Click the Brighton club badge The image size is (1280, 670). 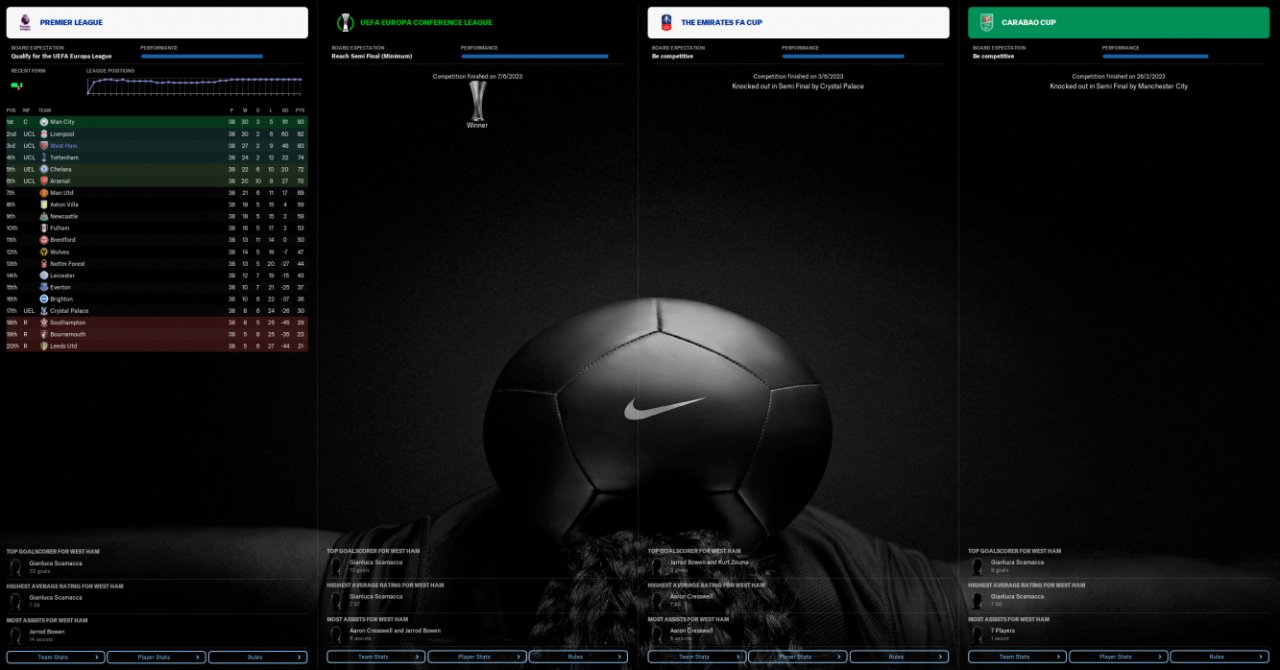[x=44, y=299]
